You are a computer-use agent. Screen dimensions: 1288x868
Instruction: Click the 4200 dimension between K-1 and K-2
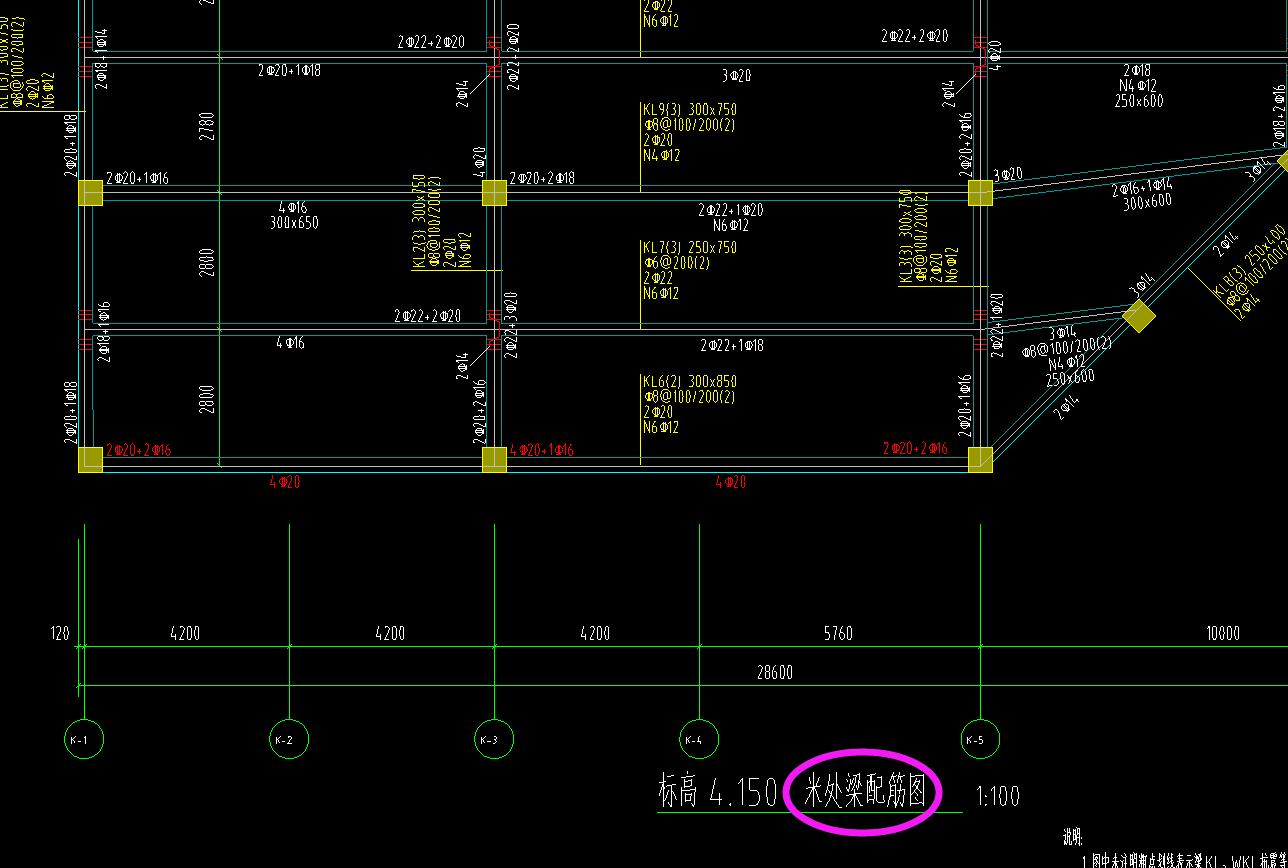(185, 633)
